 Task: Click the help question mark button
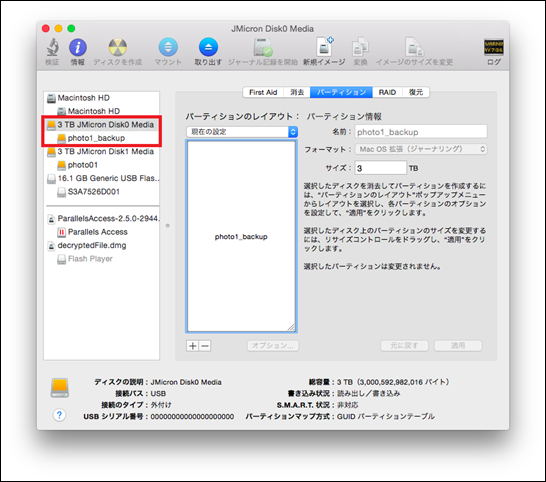click(60, 415)
